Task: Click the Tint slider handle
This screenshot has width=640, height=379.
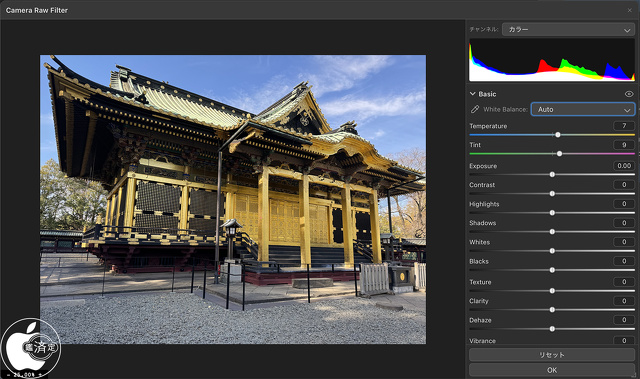Action: pos(560,153)
